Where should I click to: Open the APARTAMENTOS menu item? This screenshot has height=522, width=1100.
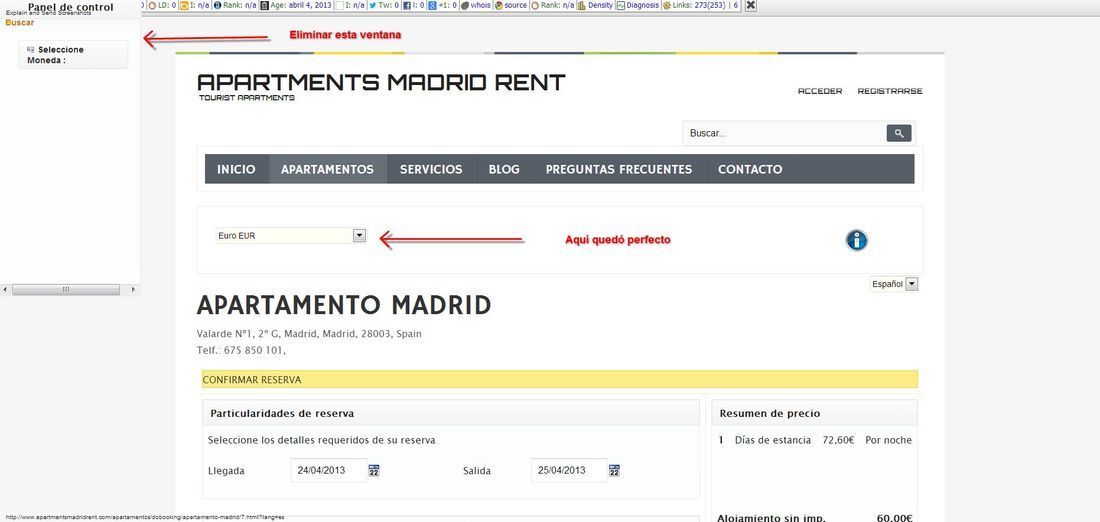(x=328, y=169)
